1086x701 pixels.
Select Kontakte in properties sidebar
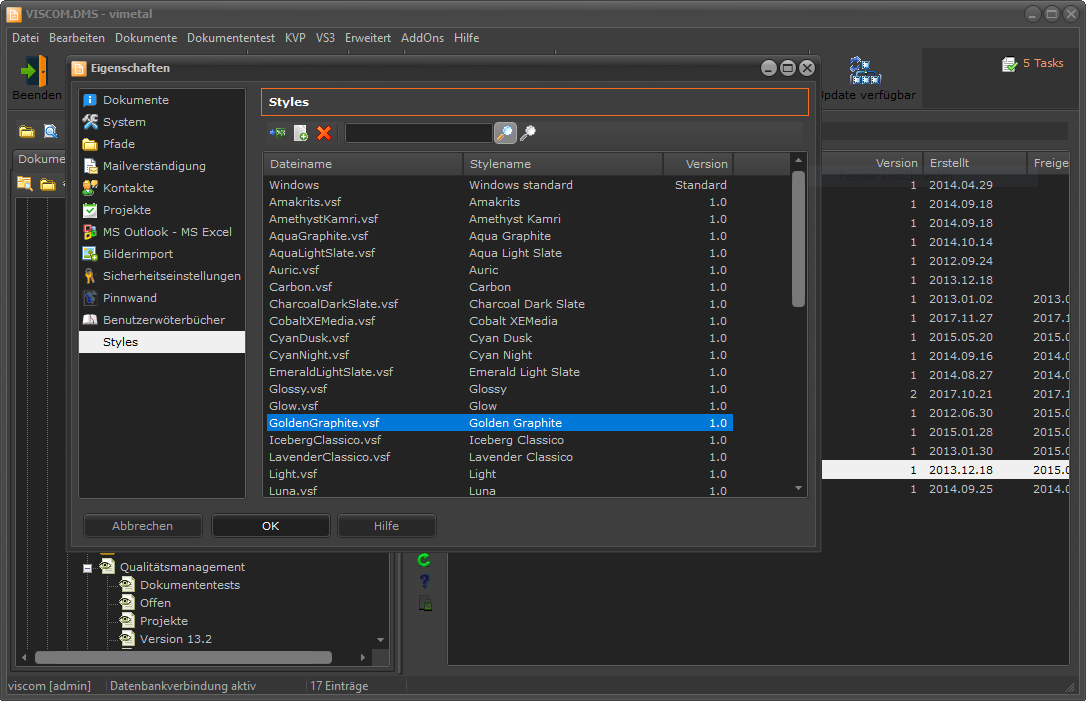point(162,188)
